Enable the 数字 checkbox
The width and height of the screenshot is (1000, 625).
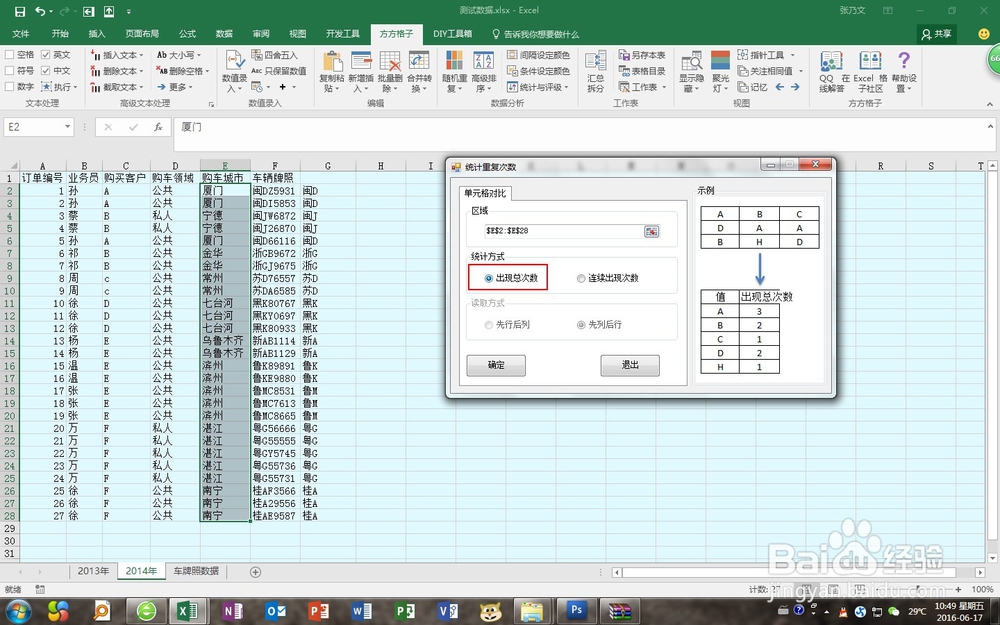[10, 87]
